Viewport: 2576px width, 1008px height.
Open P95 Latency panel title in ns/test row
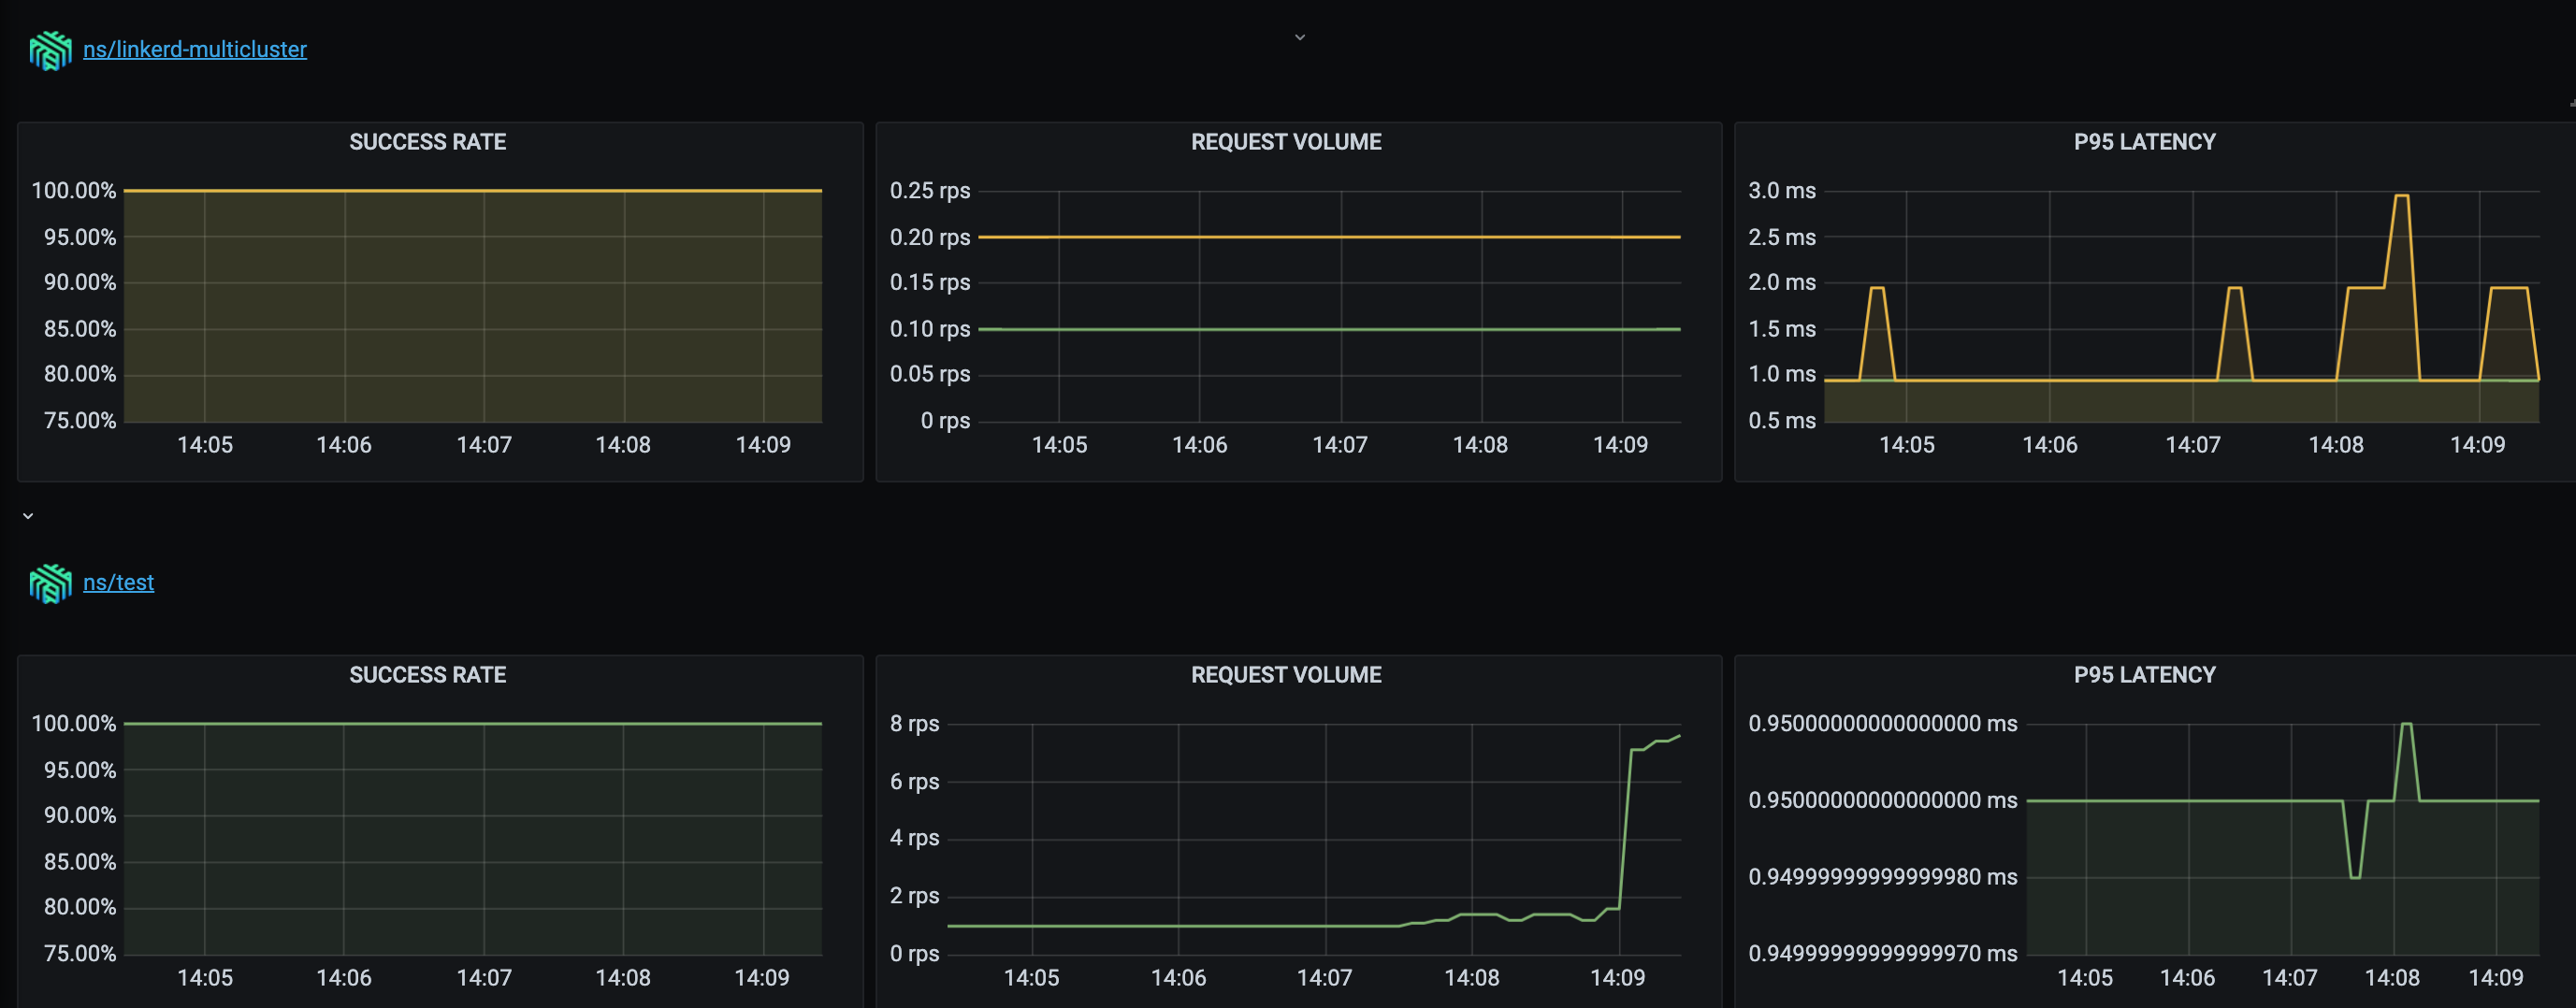(x=2144, y=675)
